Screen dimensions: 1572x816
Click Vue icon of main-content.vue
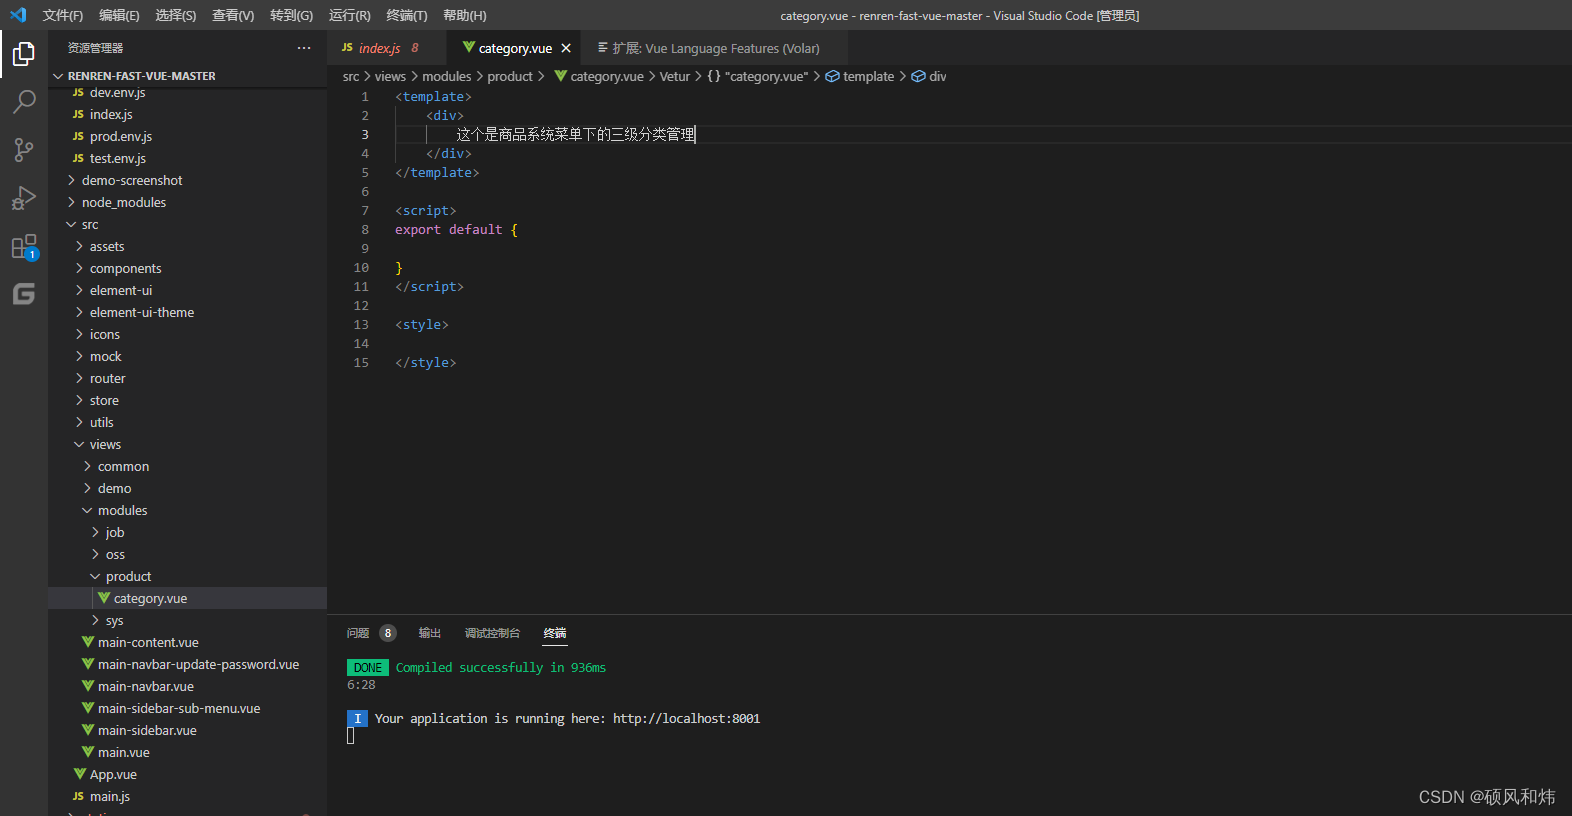point(88,642)
